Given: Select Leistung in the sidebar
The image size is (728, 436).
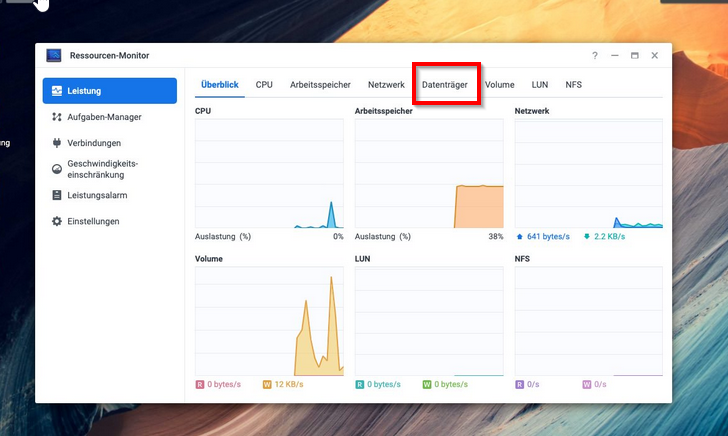Looking at the screenshot, I should [110, 91].
